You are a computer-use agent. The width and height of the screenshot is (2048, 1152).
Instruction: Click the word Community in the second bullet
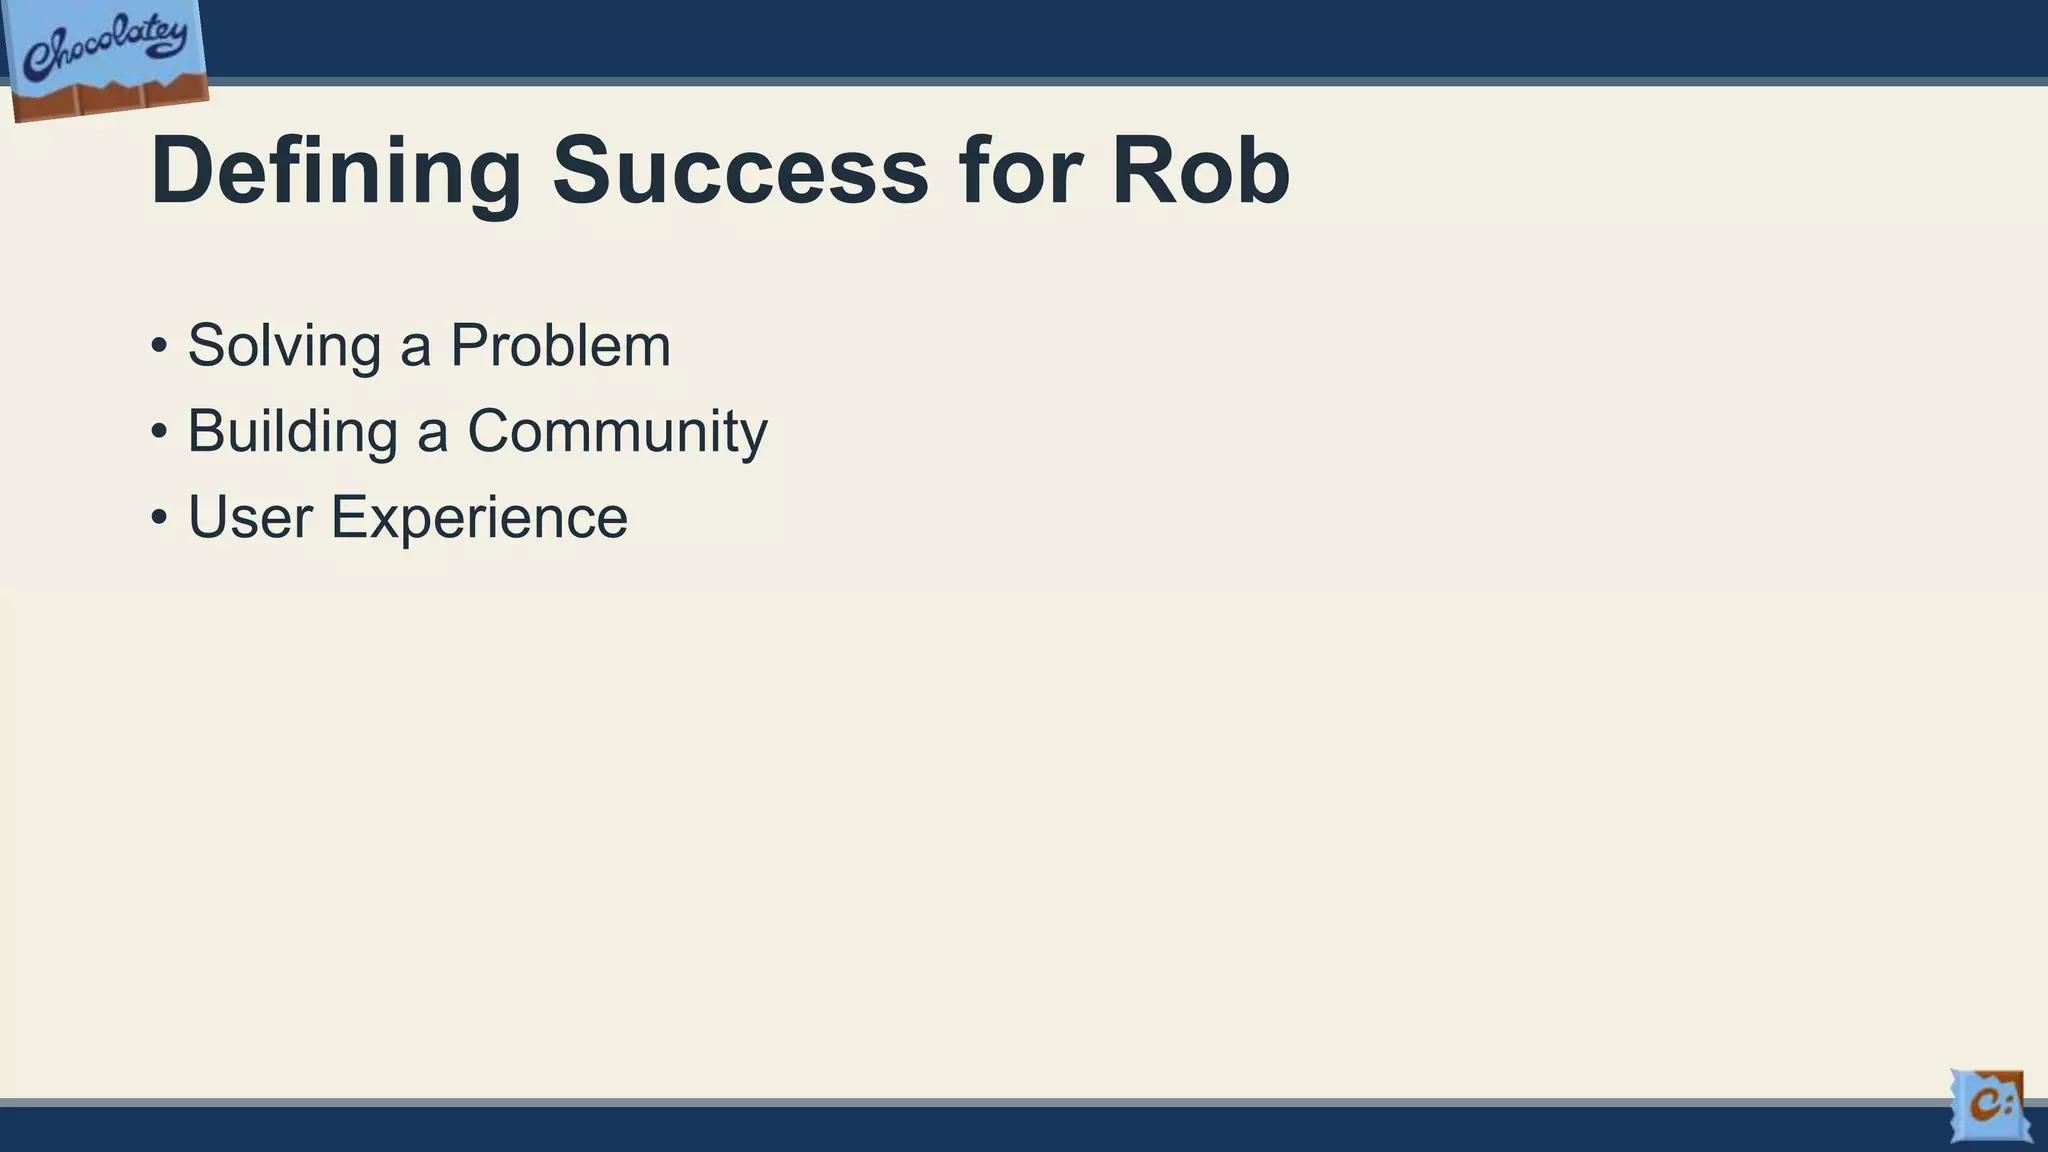(618, 433)
